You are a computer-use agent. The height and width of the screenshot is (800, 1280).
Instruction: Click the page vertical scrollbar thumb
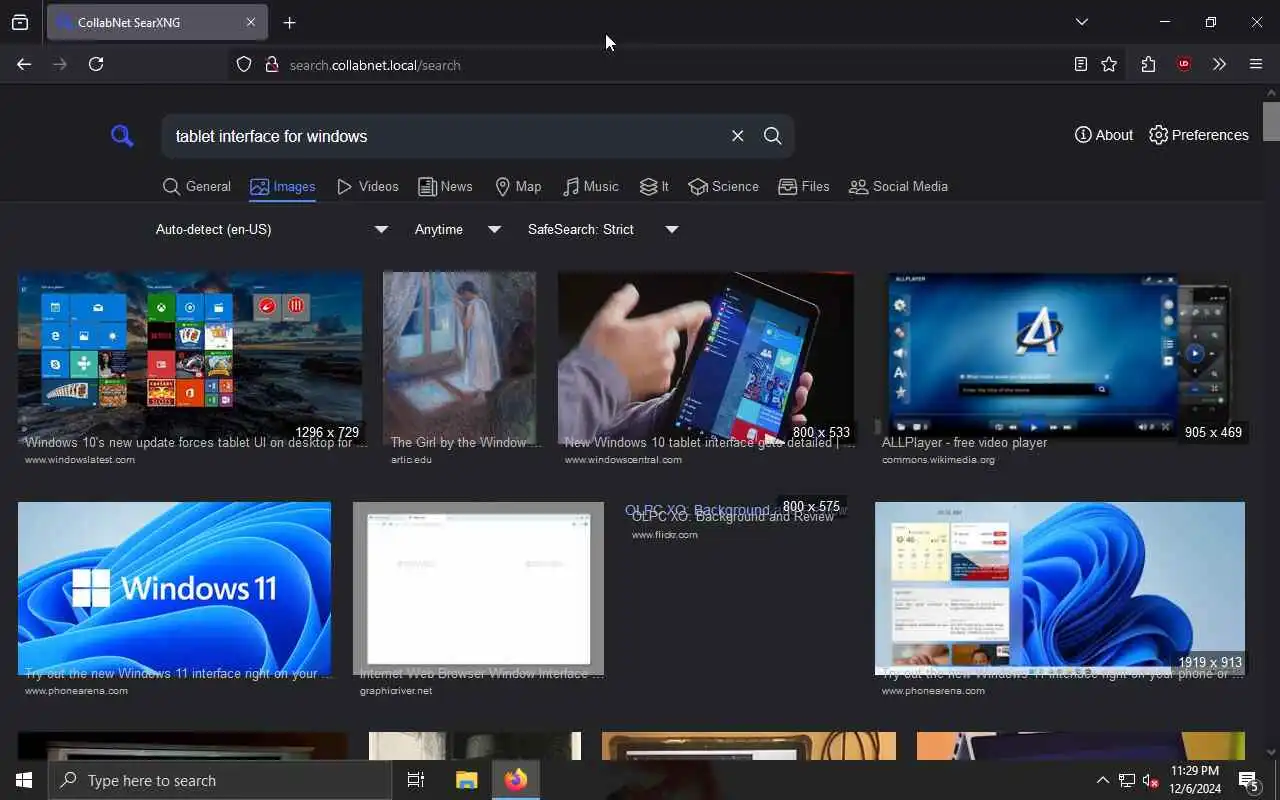(x=1271, y=122)
